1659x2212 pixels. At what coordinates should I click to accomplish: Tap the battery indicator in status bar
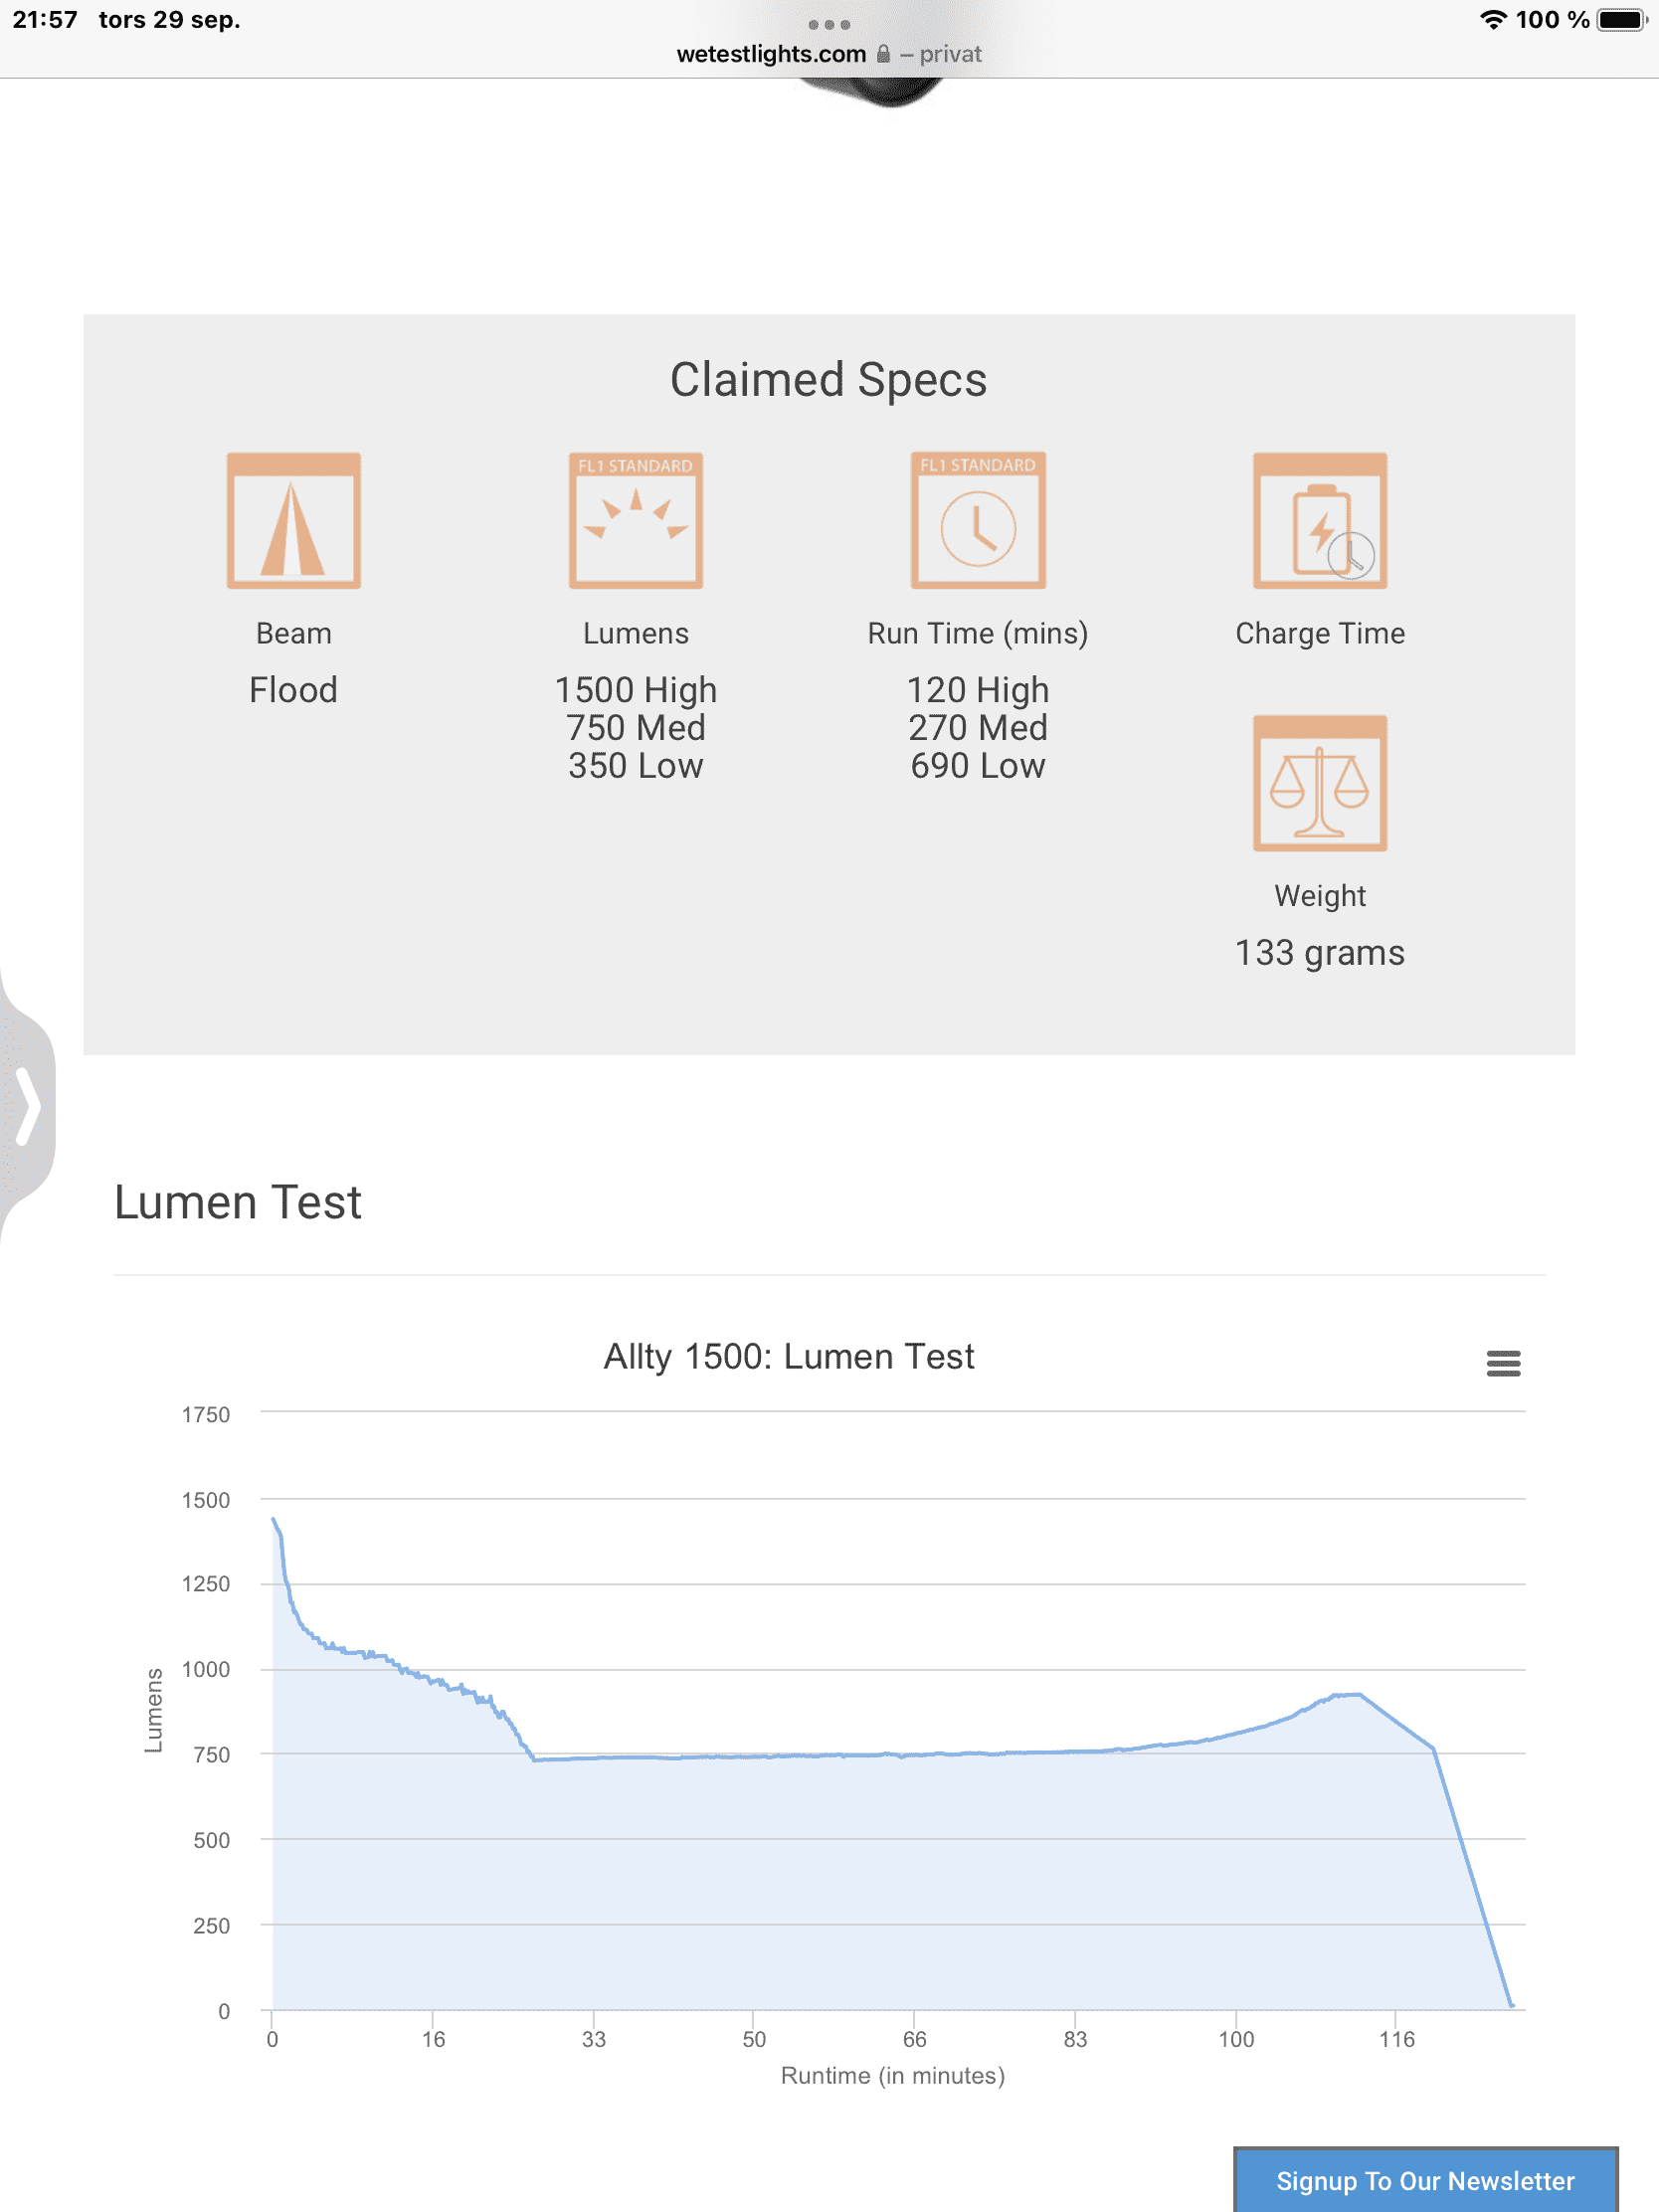pyautogui.click(x=1622, y=20)
